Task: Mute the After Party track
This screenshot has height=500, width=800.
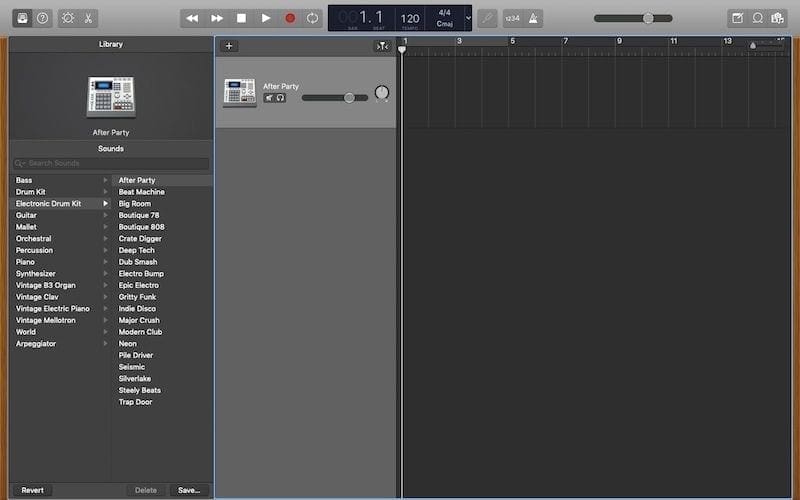Action: tap(269, 98)
